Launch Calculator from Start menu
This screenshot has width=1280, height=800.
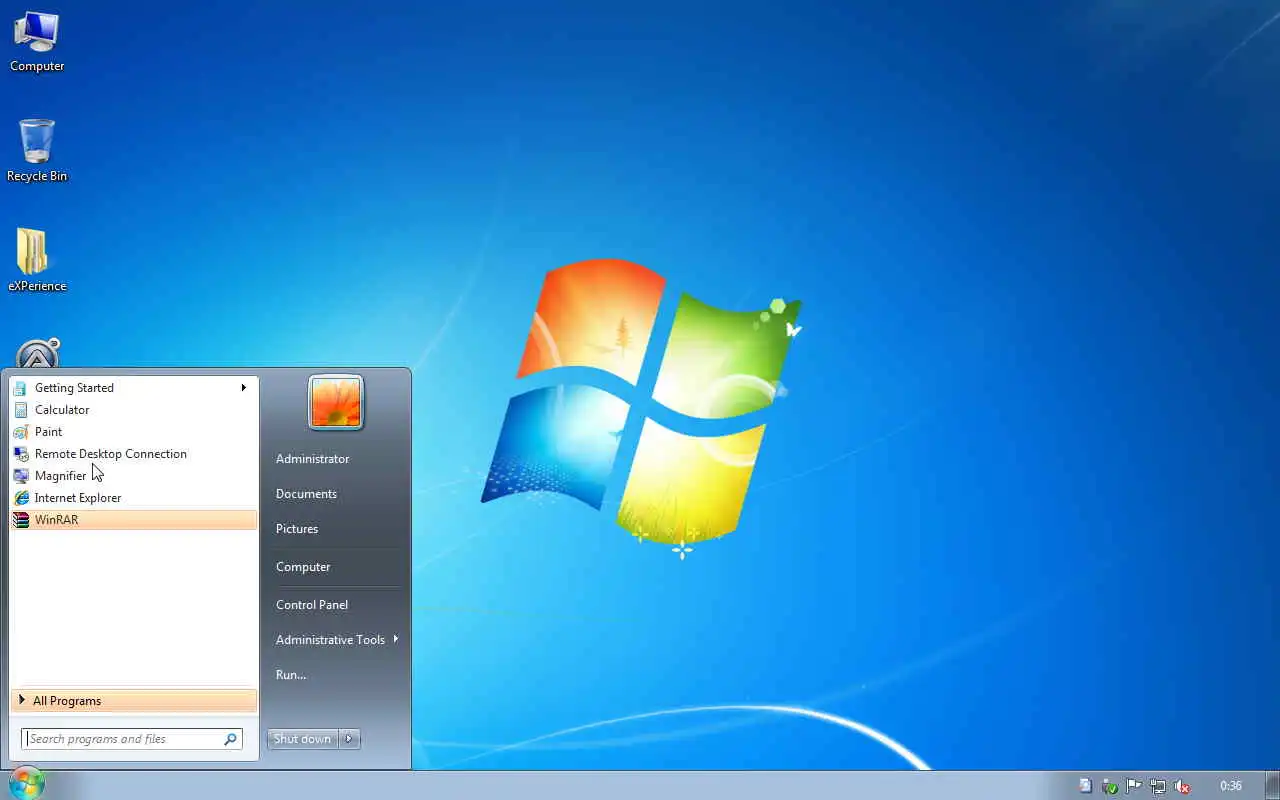[134, 410]
